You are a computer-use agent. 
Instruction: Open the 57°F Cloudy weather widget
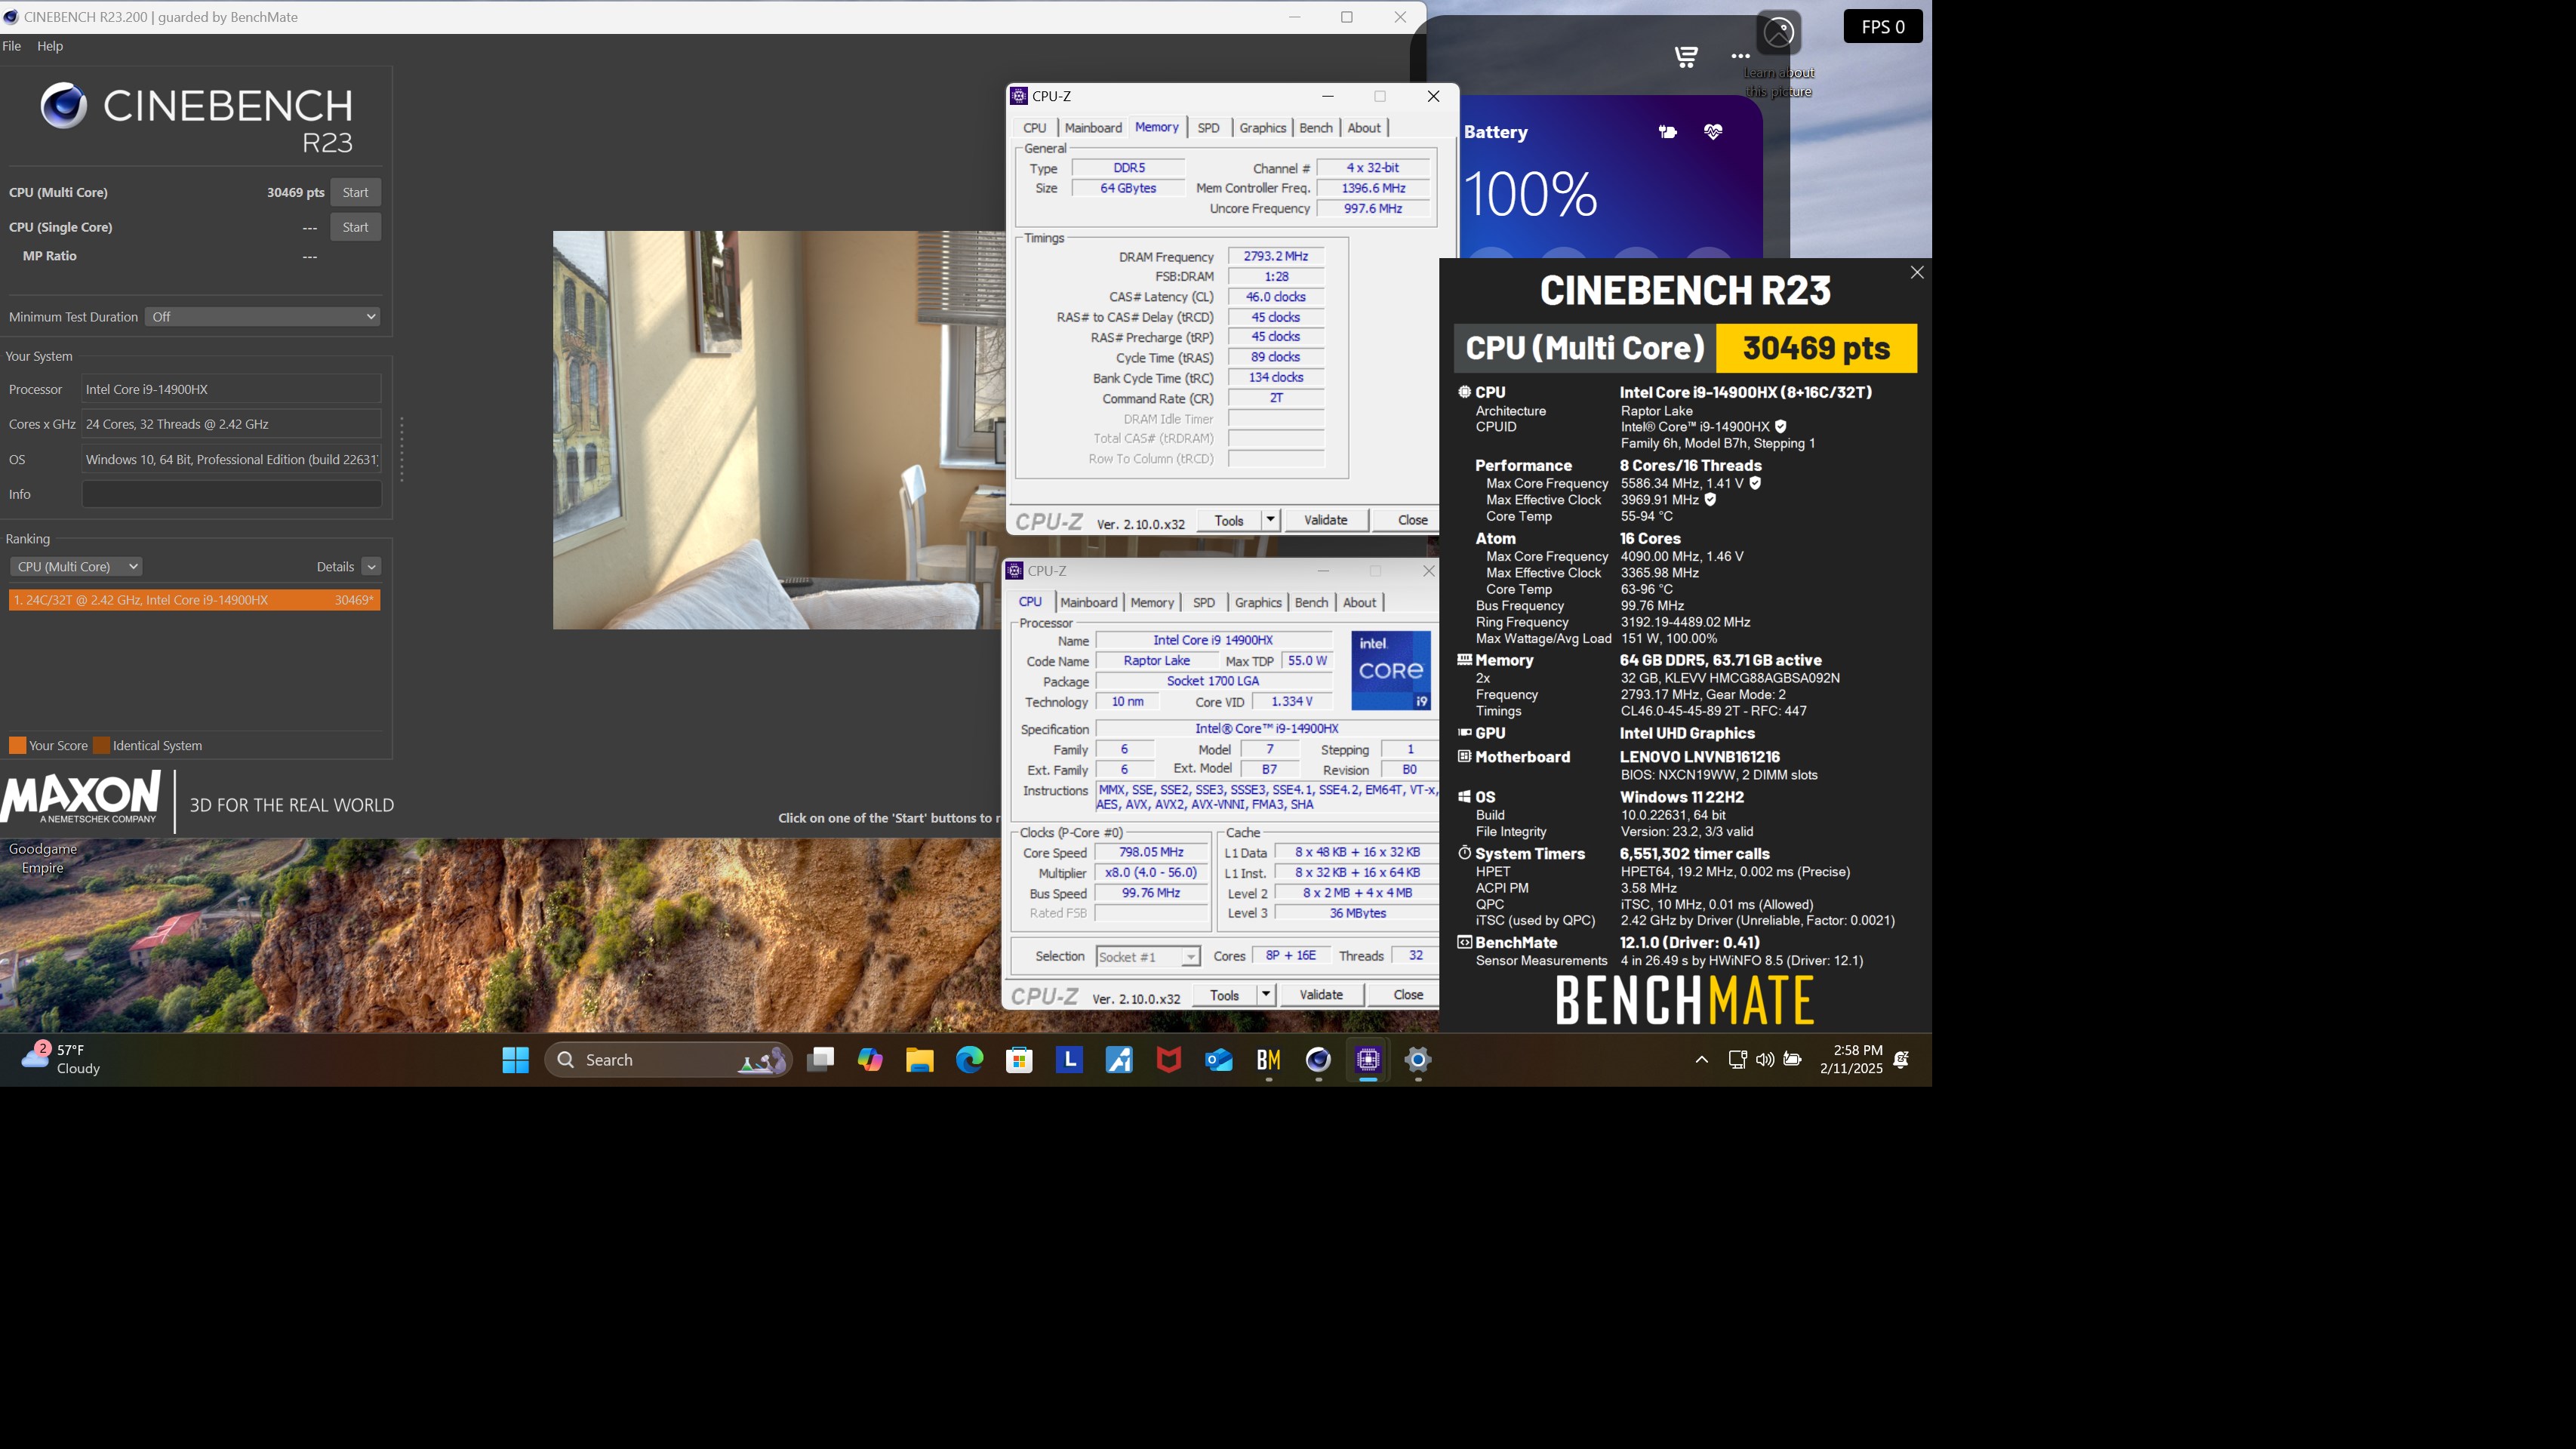62,1060
